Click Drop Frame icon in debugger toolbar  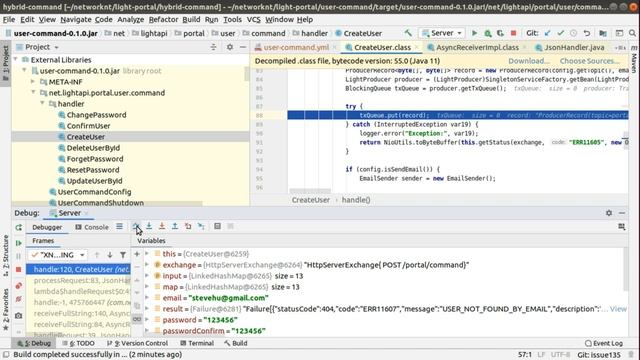click(x=188, y=226)
